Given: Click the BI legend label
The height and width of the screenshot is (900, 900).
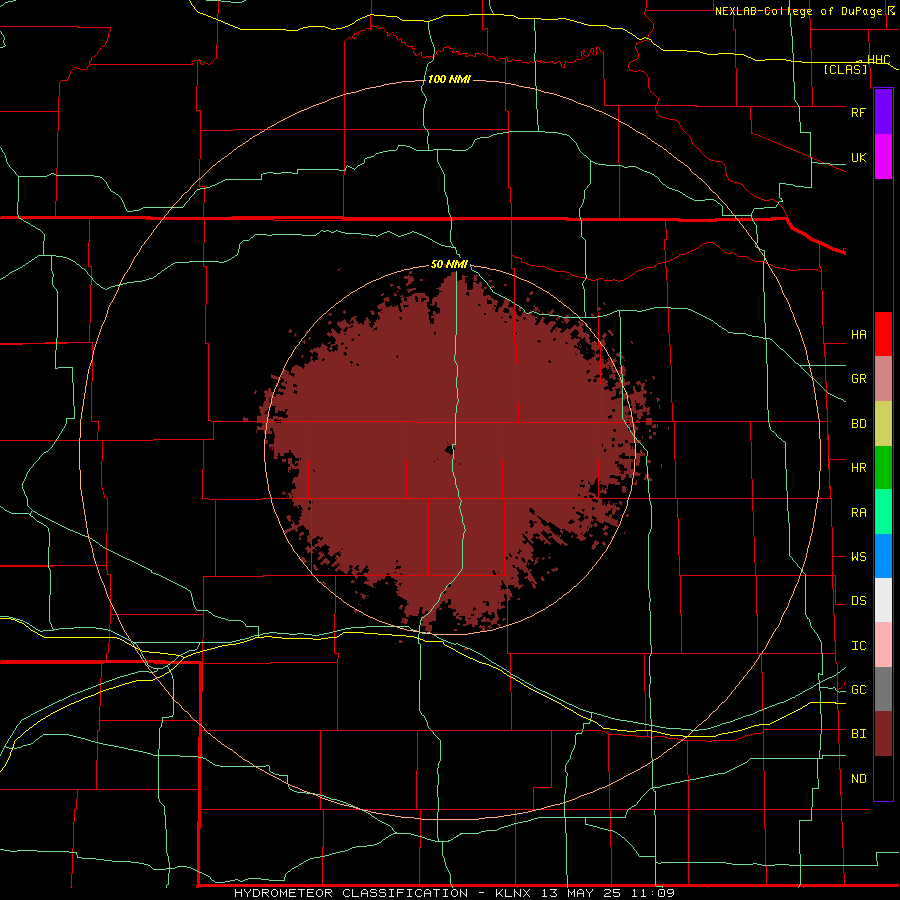Looking at the screenshot, I should click(859, 734).
